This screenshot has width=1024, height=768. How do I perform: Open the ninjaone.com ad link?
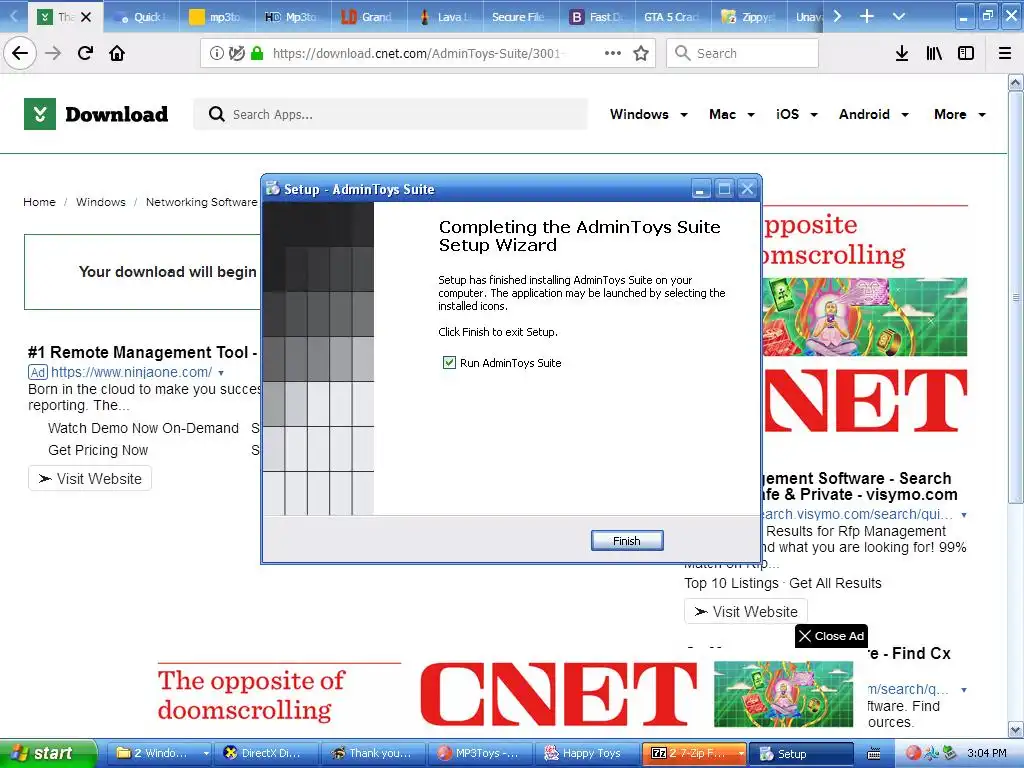click(131, 372)
